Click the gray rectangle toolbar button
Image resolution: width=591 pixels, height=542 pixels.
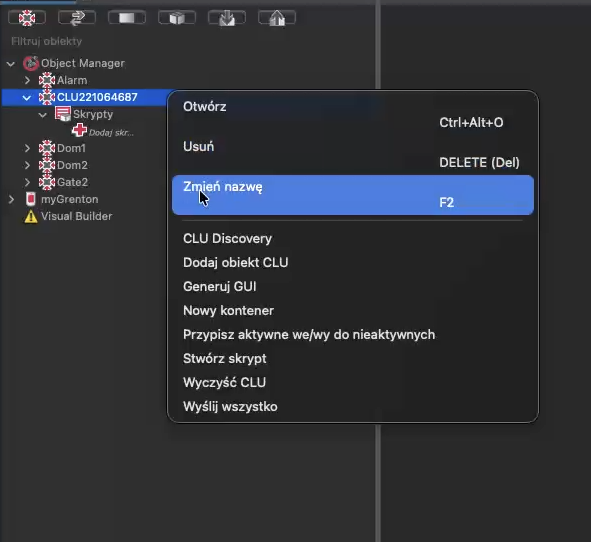[127, 18]
